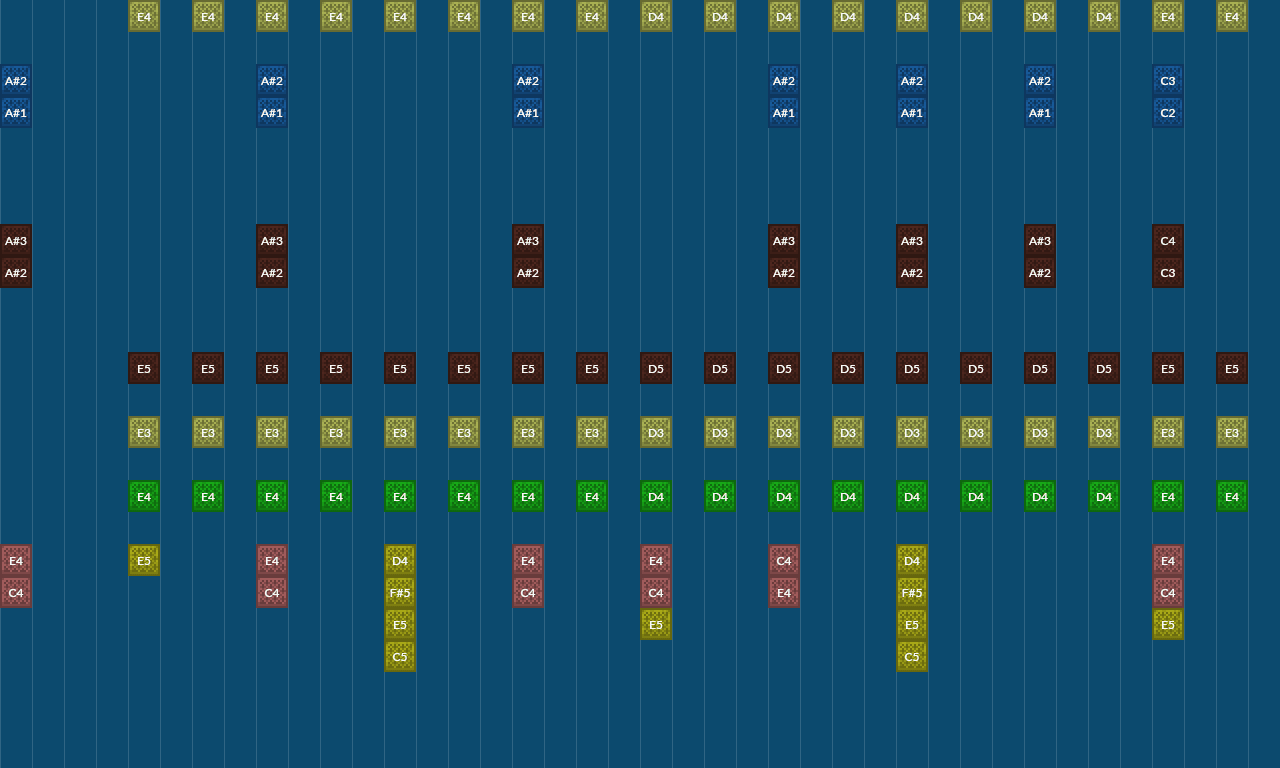Click the rightmost dark brown A#3 note

pos(1040,241)
